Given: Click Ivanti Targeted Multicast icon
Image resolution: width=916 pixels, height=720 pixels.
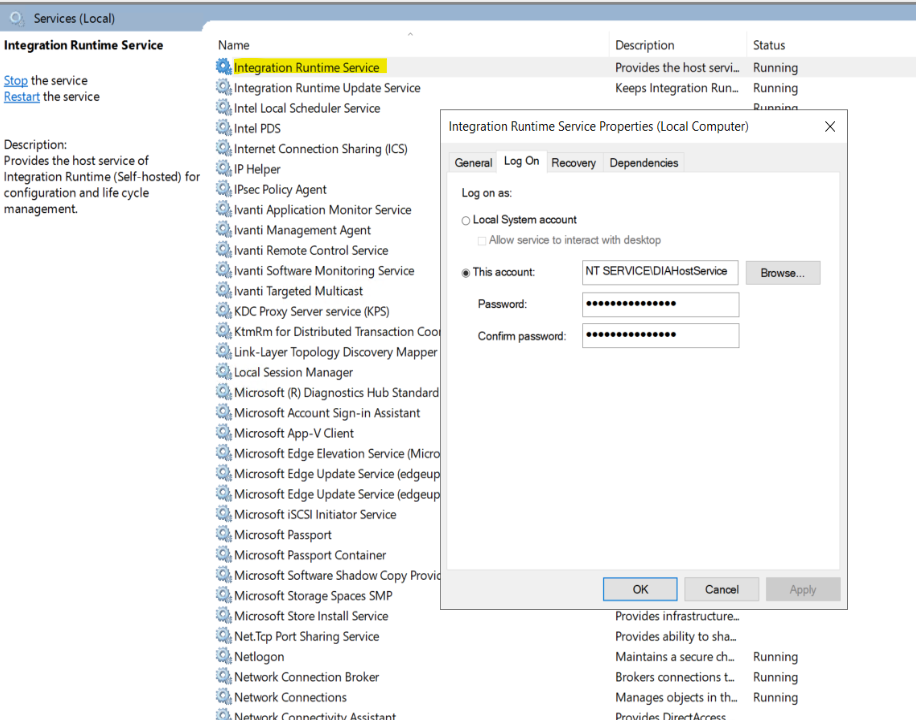Looking at the screenshot, I should [x=224, y=290].
